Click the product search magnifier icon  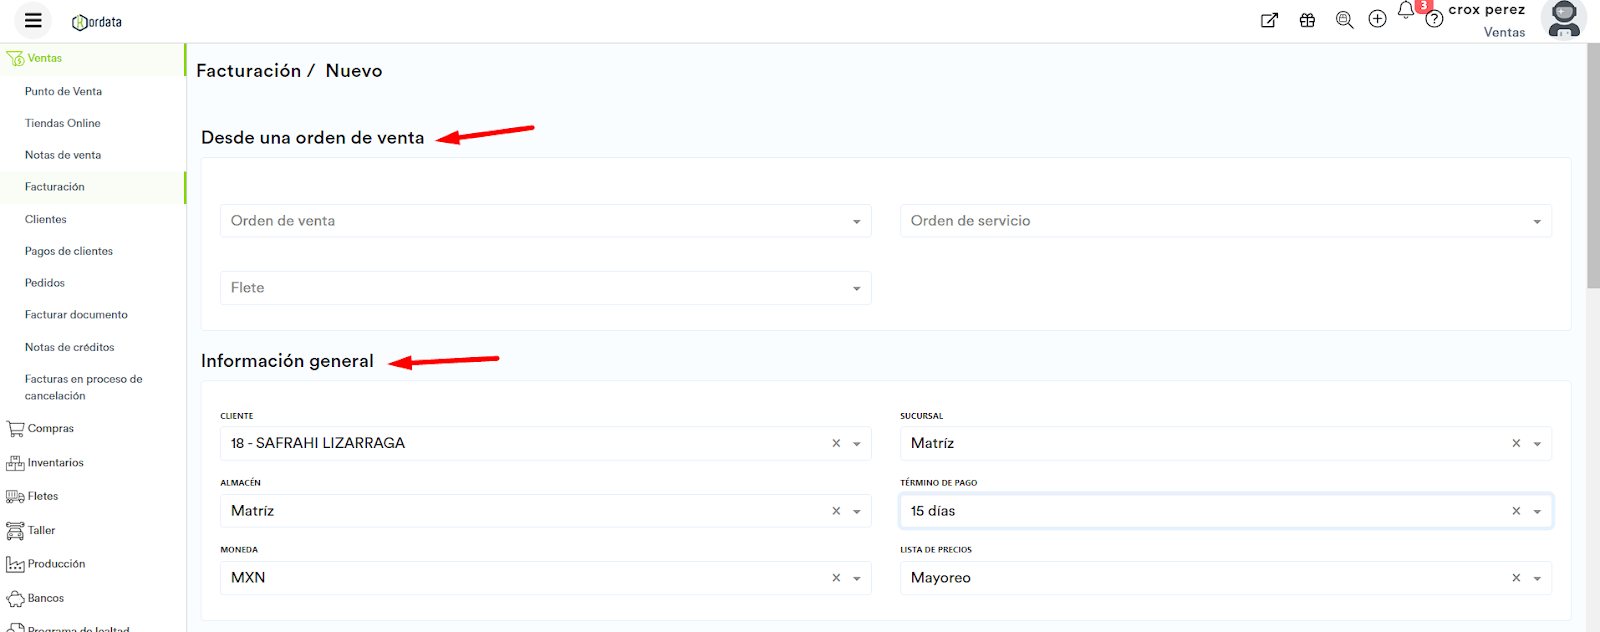[1344, 20]
